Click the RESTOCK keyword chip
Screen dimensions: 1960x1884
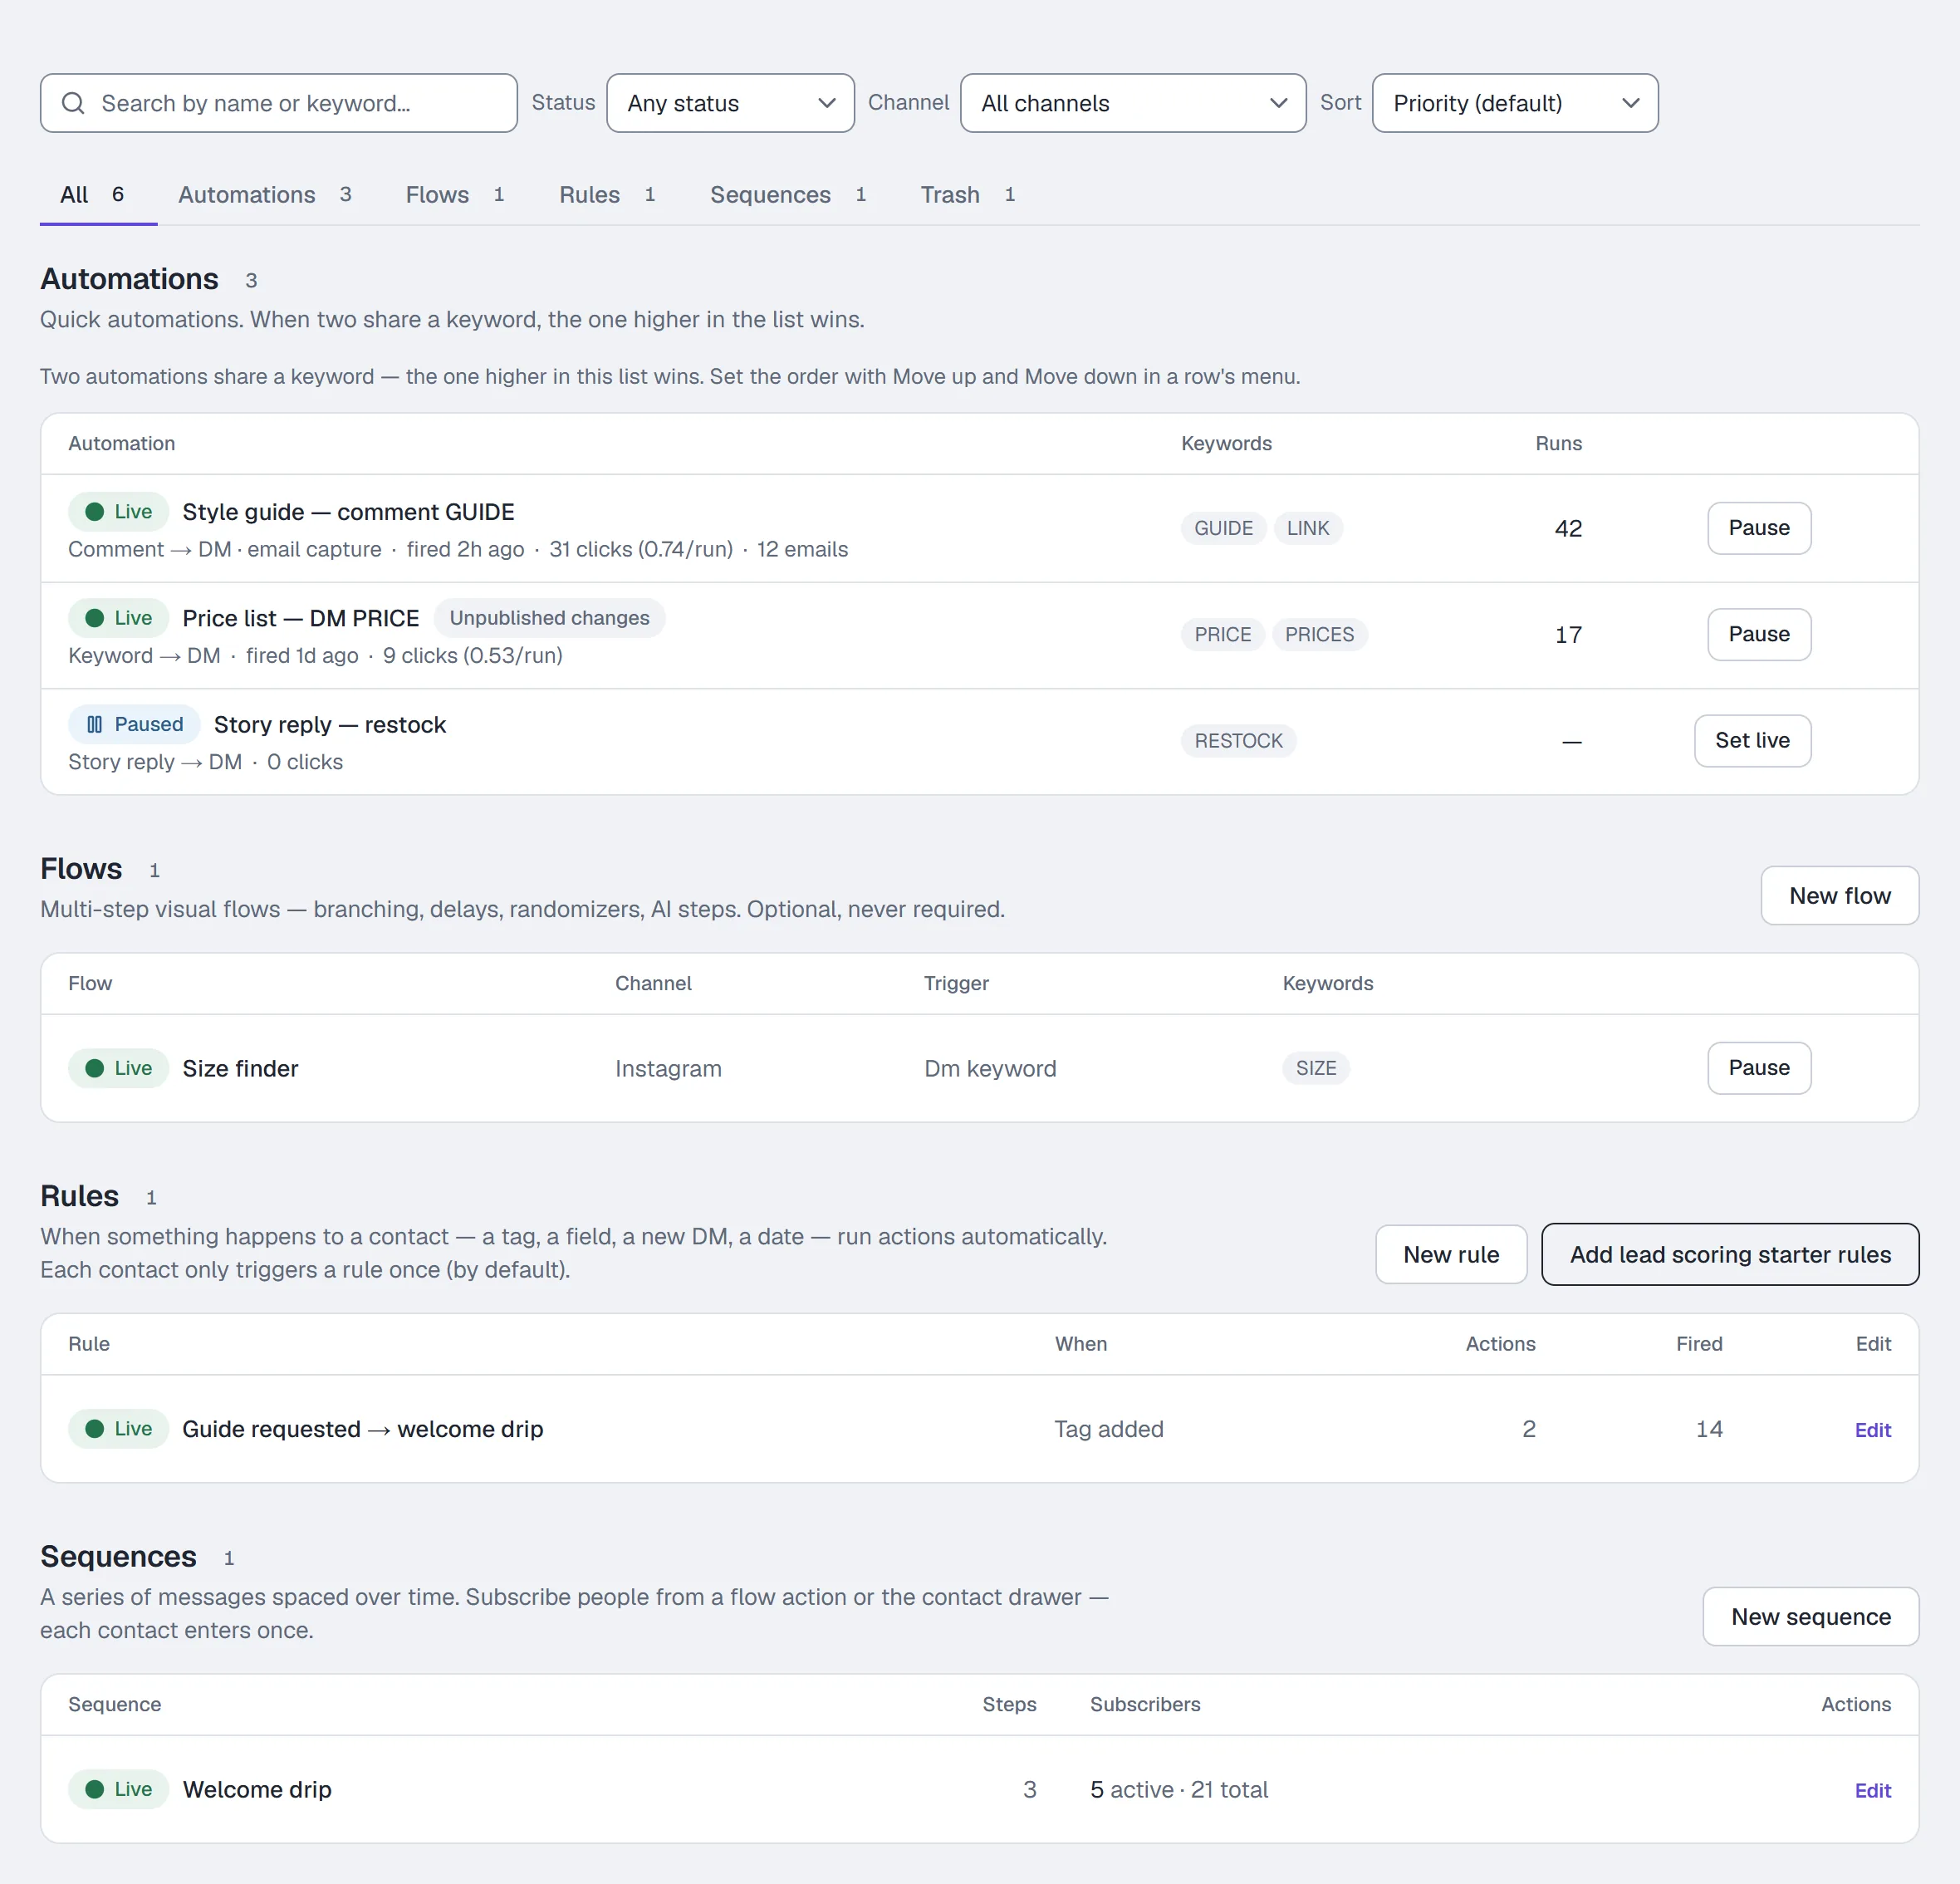1238,741
